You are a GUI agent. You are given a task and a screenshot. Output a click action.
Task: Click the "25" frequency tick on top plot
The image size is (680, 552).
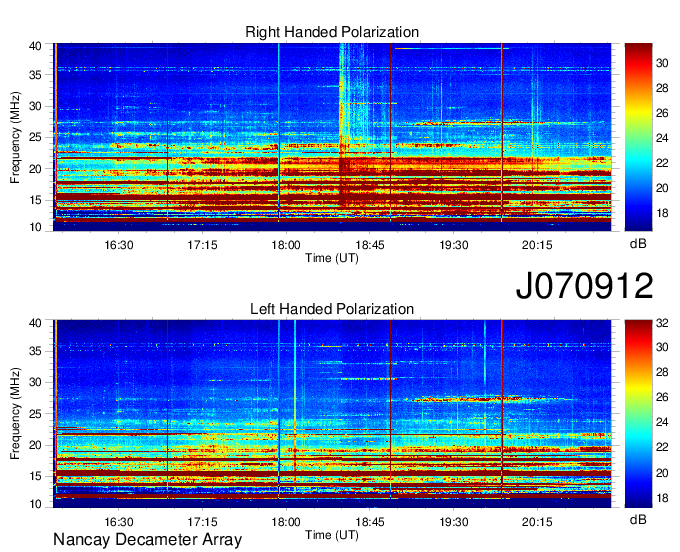coord(35,137)
